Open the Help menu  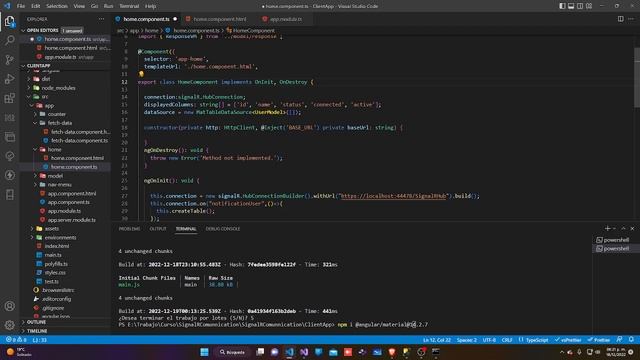[x=150, y=6]
